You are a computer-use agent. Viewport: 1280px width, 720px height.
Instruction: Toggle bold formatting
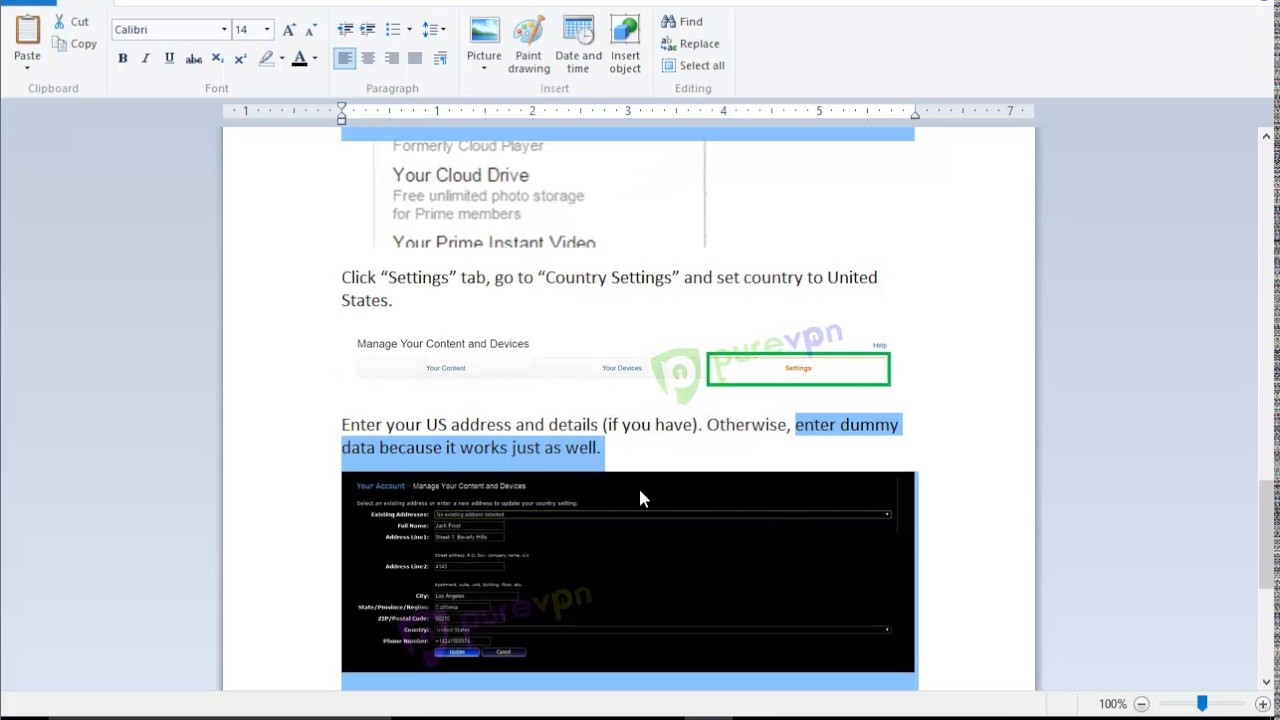(122, 59)
